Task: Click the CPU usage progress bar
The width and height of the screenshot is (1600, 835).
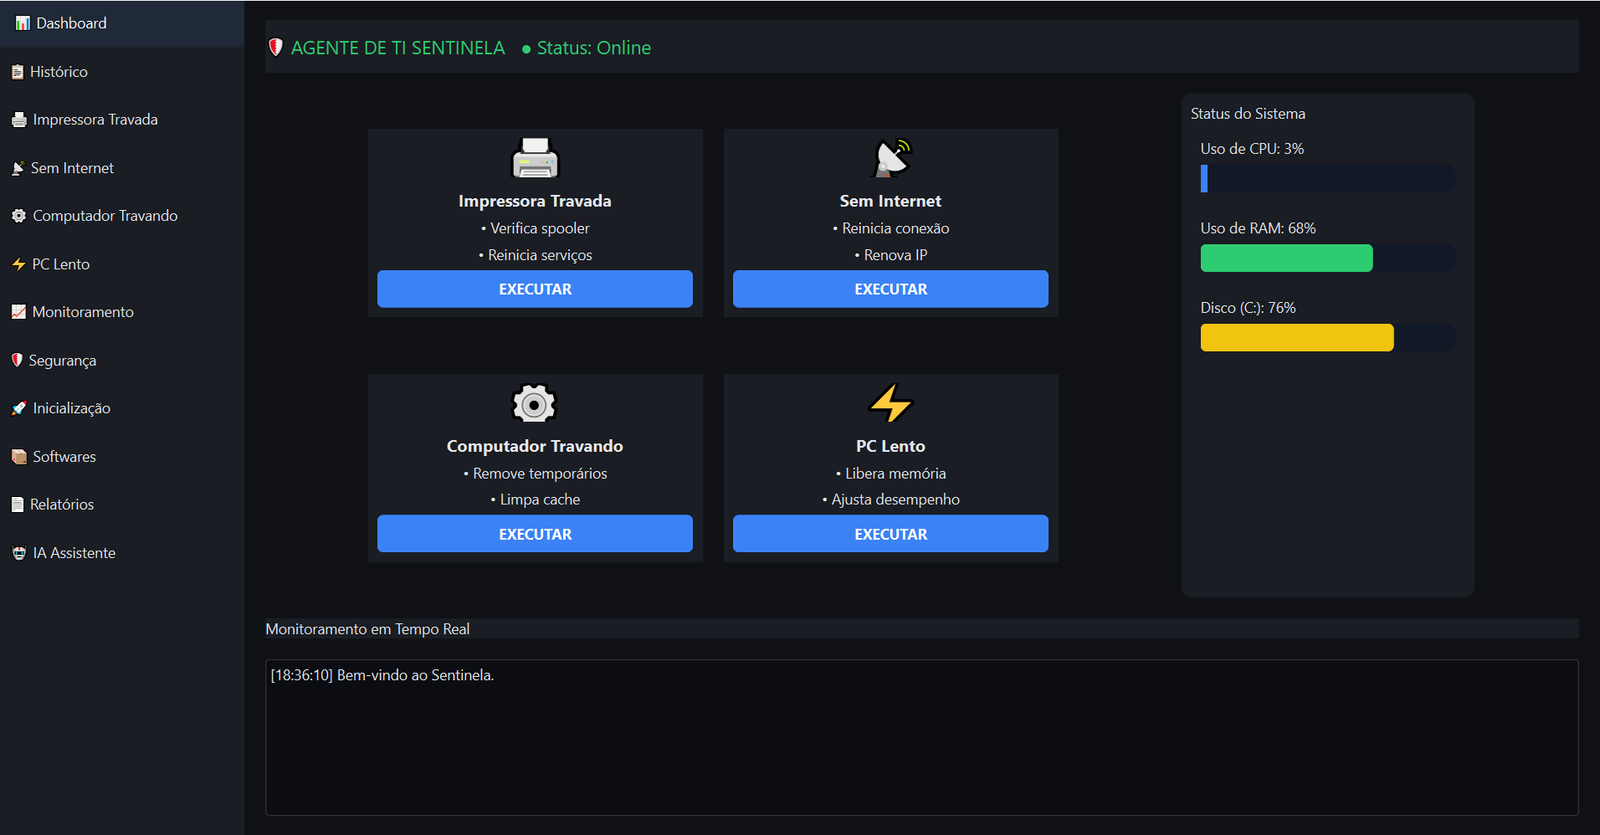Action: point(1328,178)
